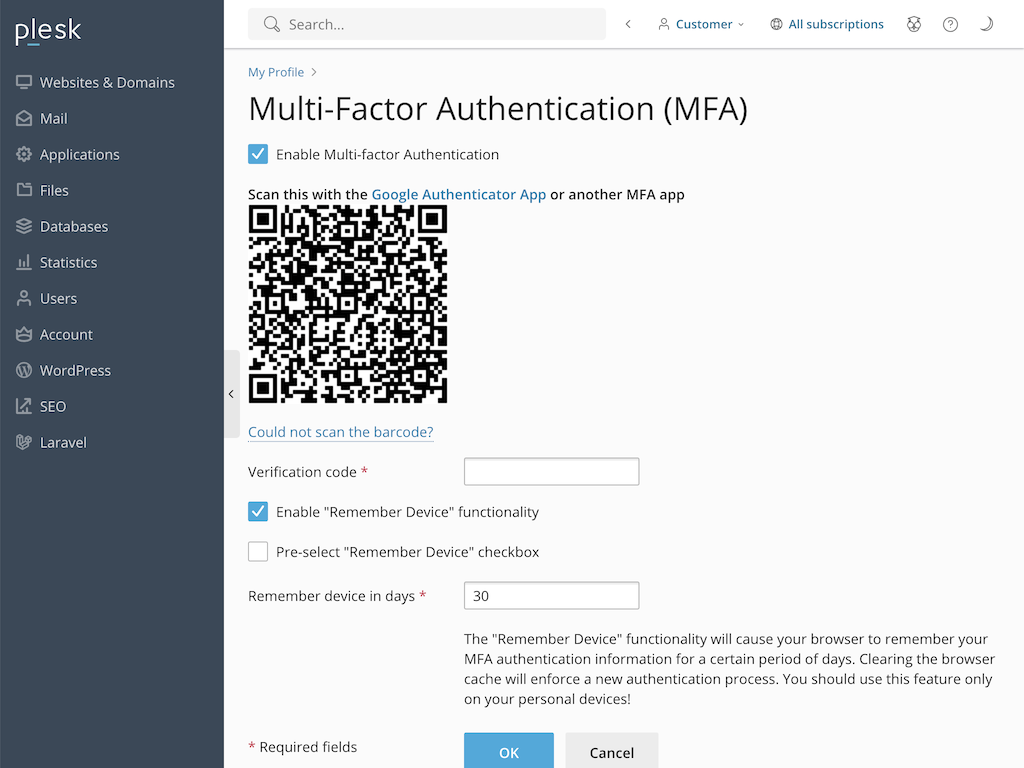Navigate to My Profile breadcrumb
Viewport: 1024px width, 768px height.
(276, 72)
